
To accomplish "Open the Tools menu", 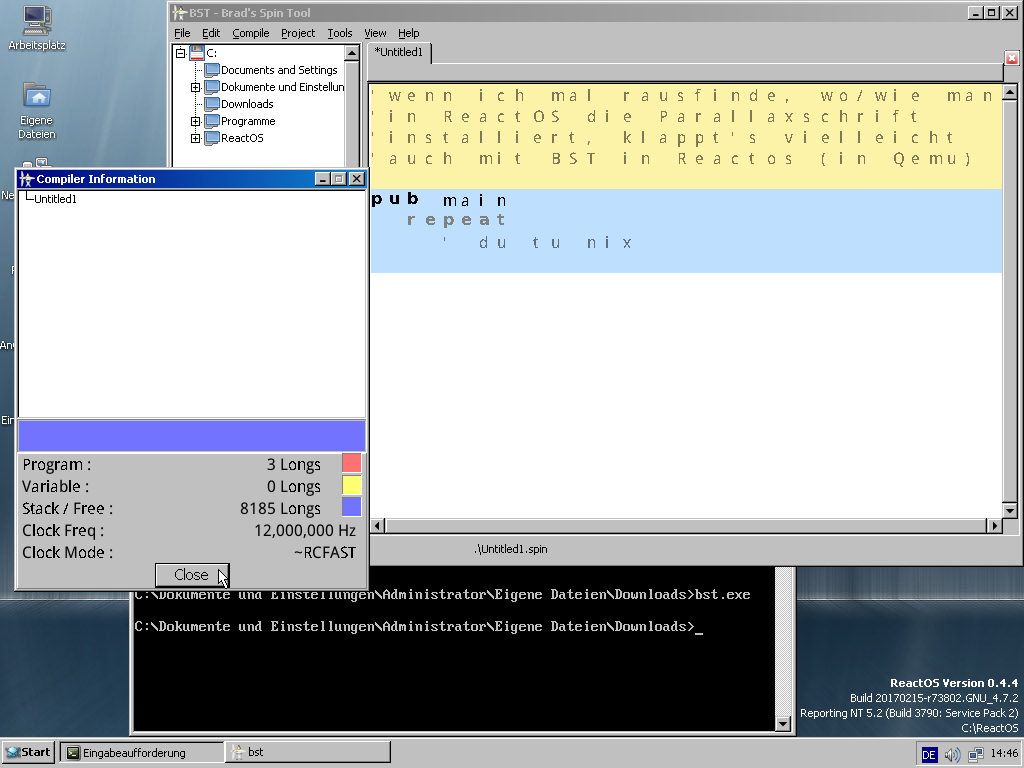I will point(340,33).
